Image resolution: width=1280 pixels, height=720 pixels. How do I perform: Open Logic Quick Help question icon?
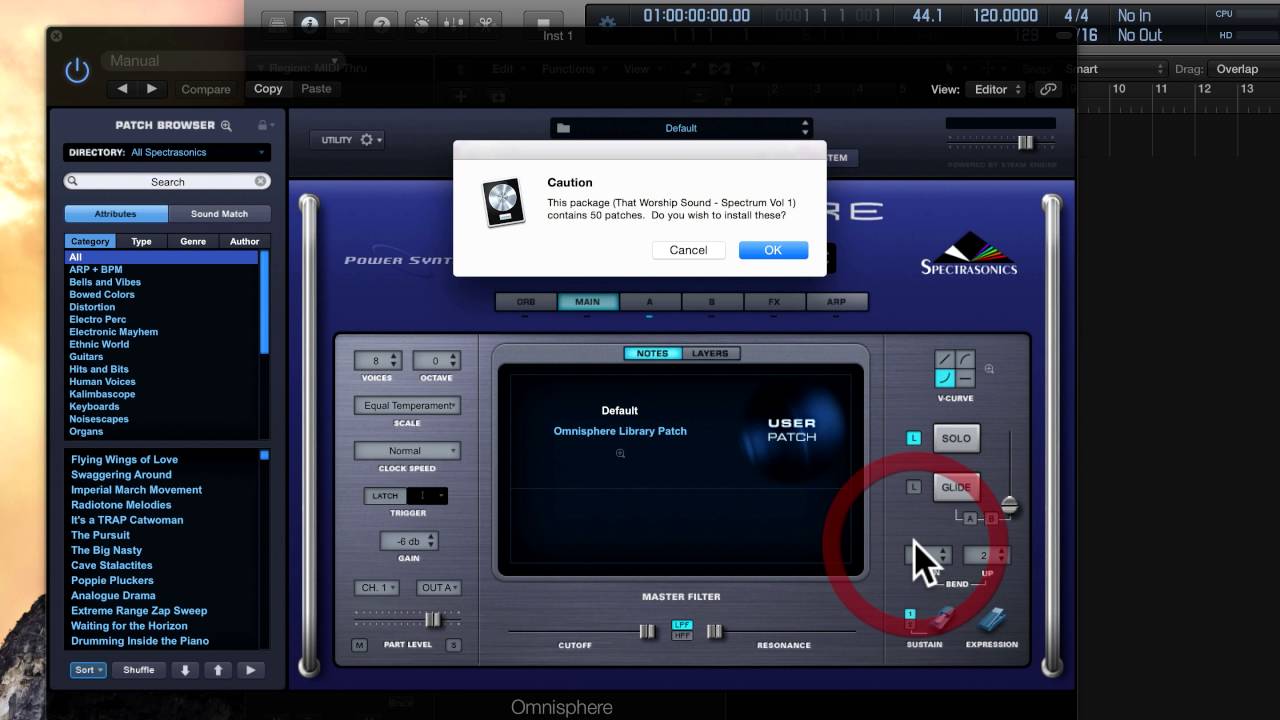point(380,23)
